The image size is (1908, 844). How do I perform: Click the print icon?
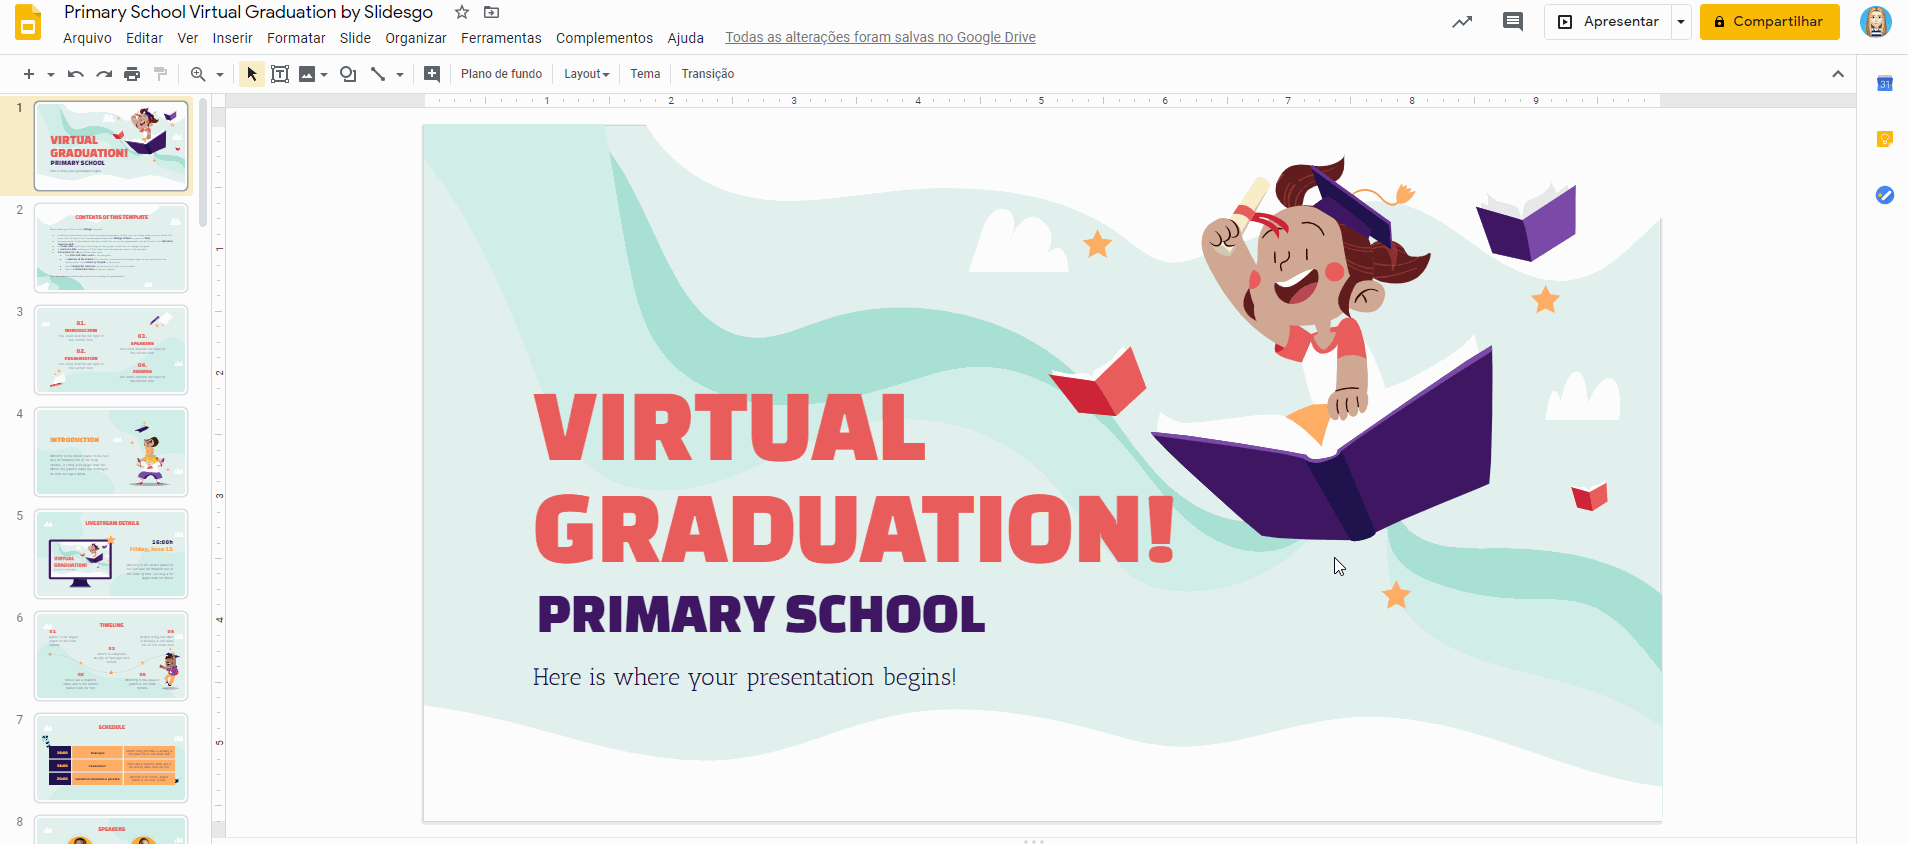[x=132, y=74]
